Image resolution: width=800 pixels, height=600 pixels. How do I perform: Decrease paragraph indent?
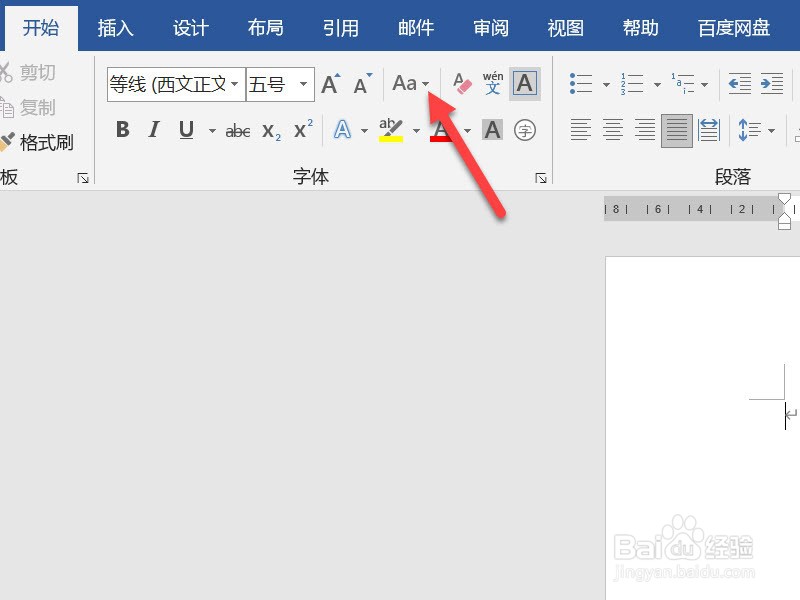(740, 84)
